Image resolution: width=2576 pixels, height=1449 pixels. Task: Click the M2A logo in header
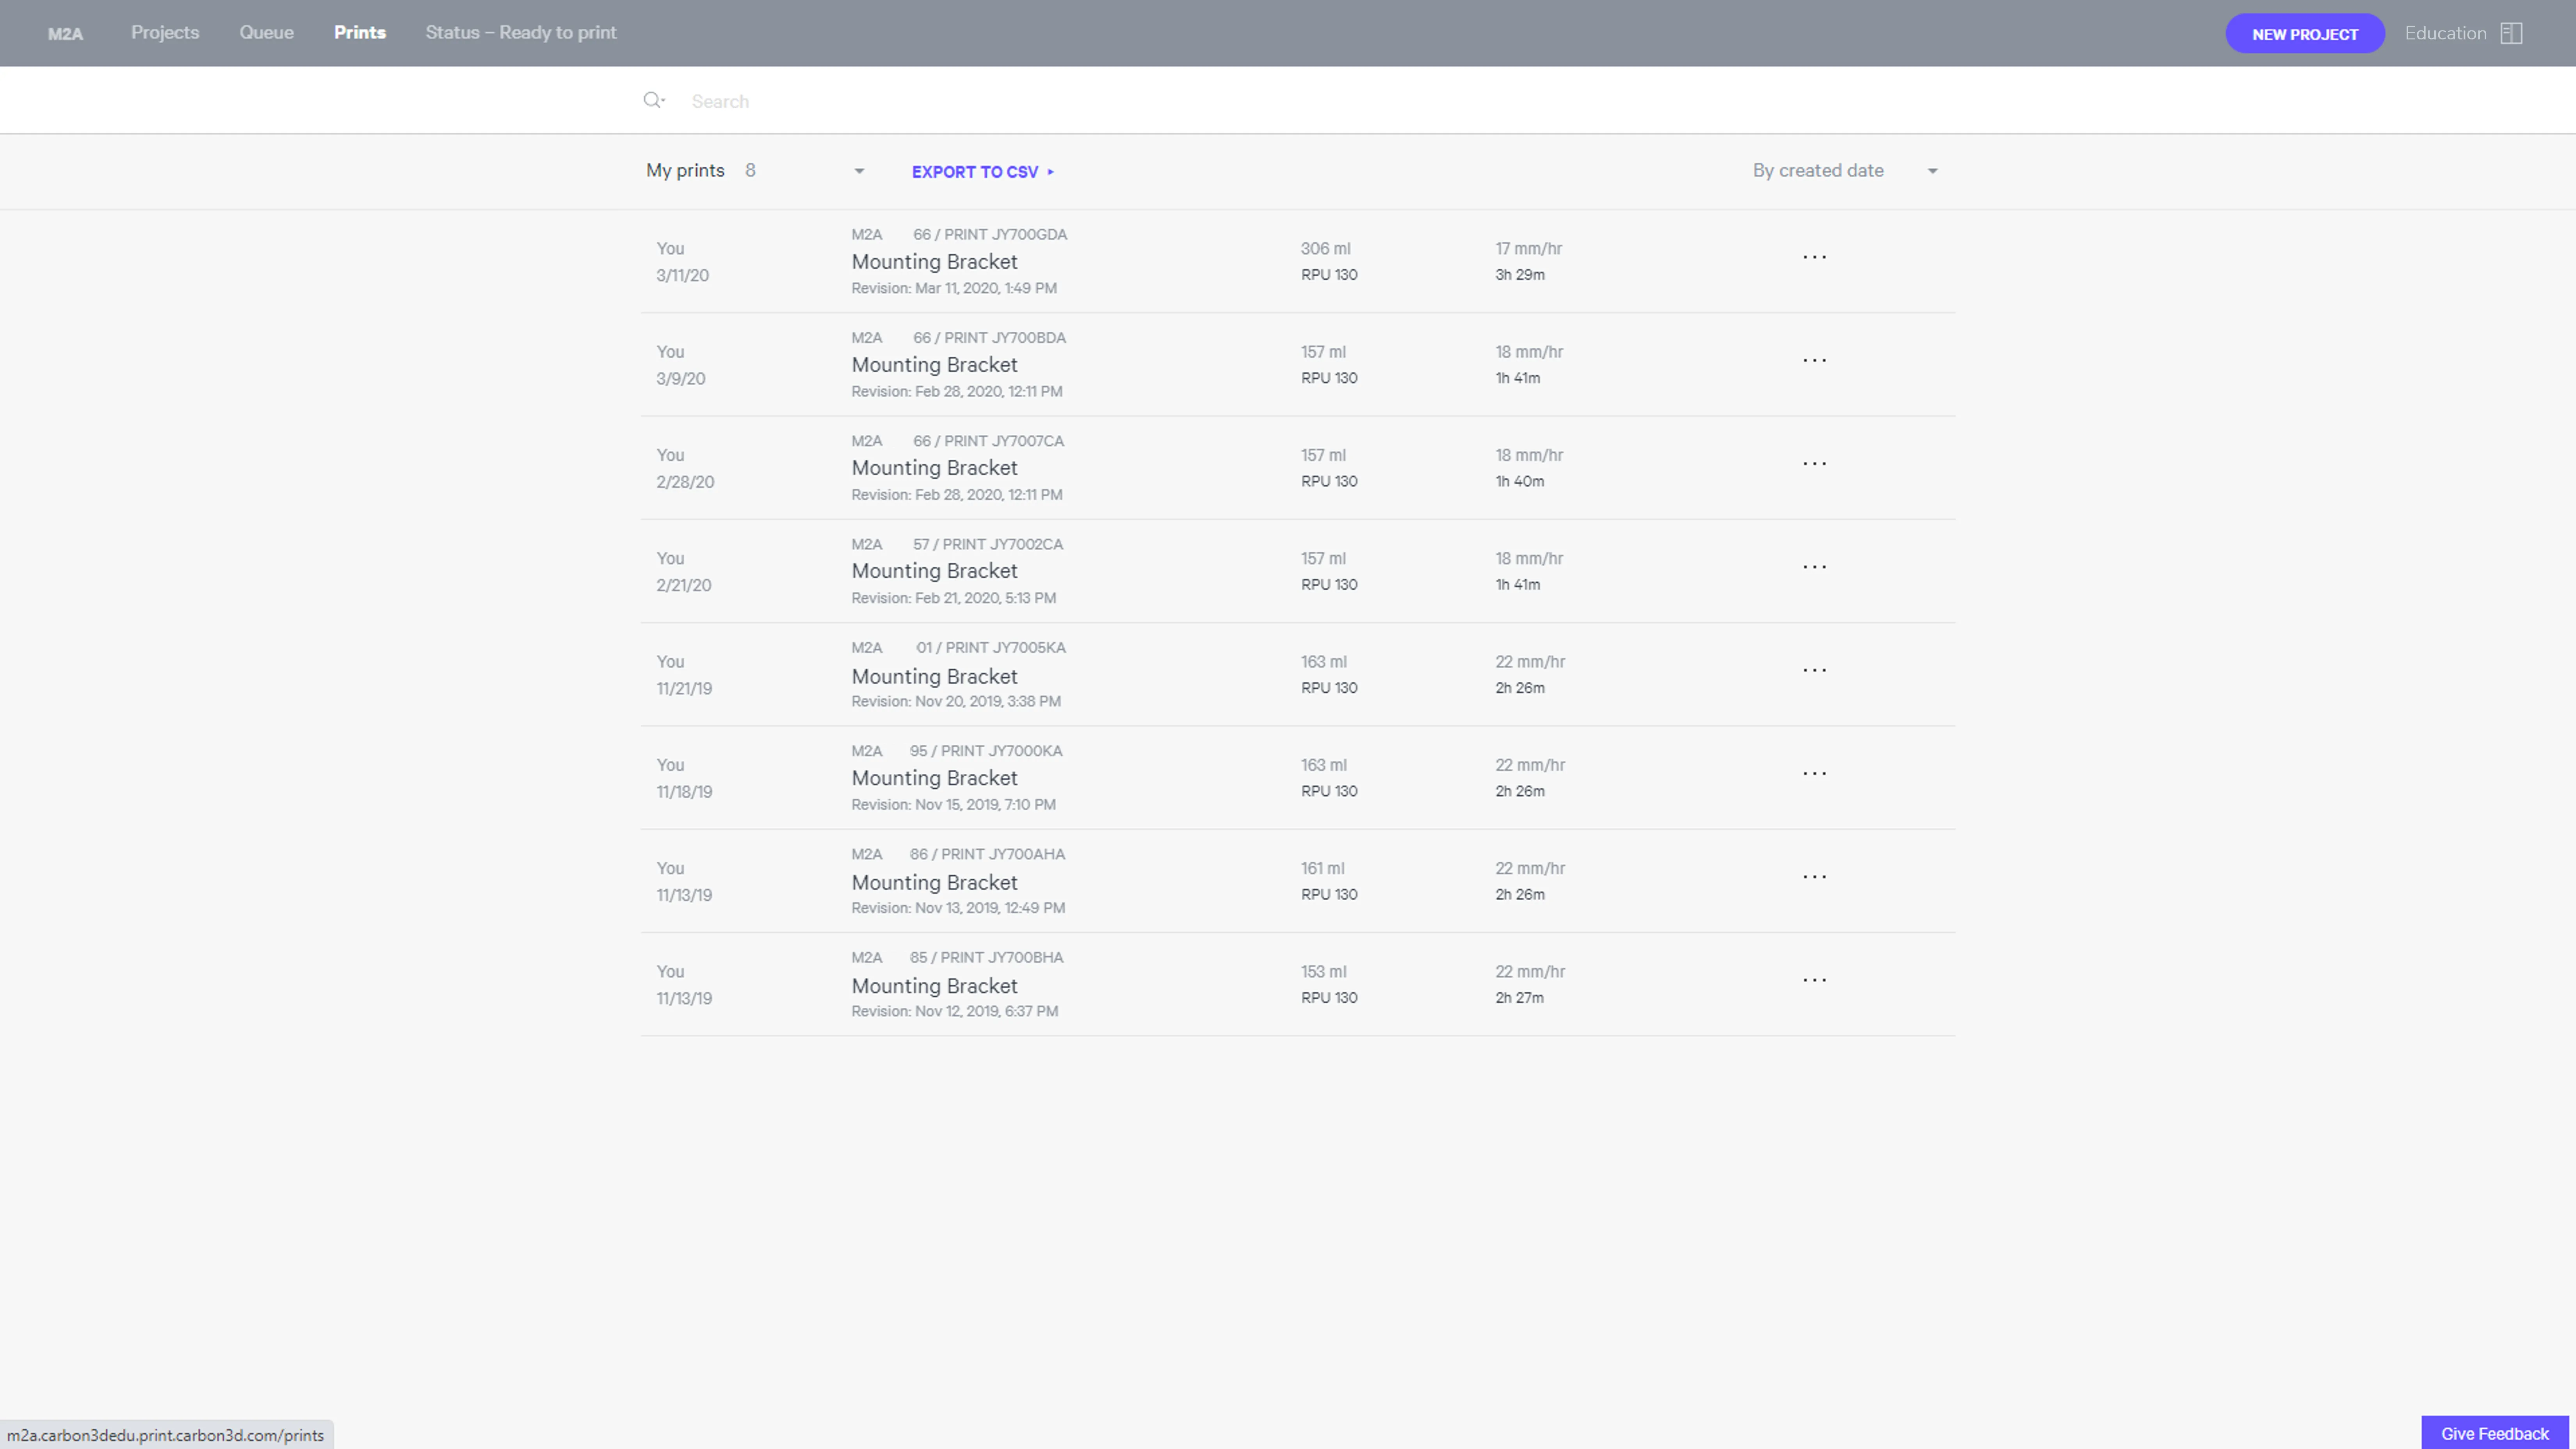pos(65,34)
